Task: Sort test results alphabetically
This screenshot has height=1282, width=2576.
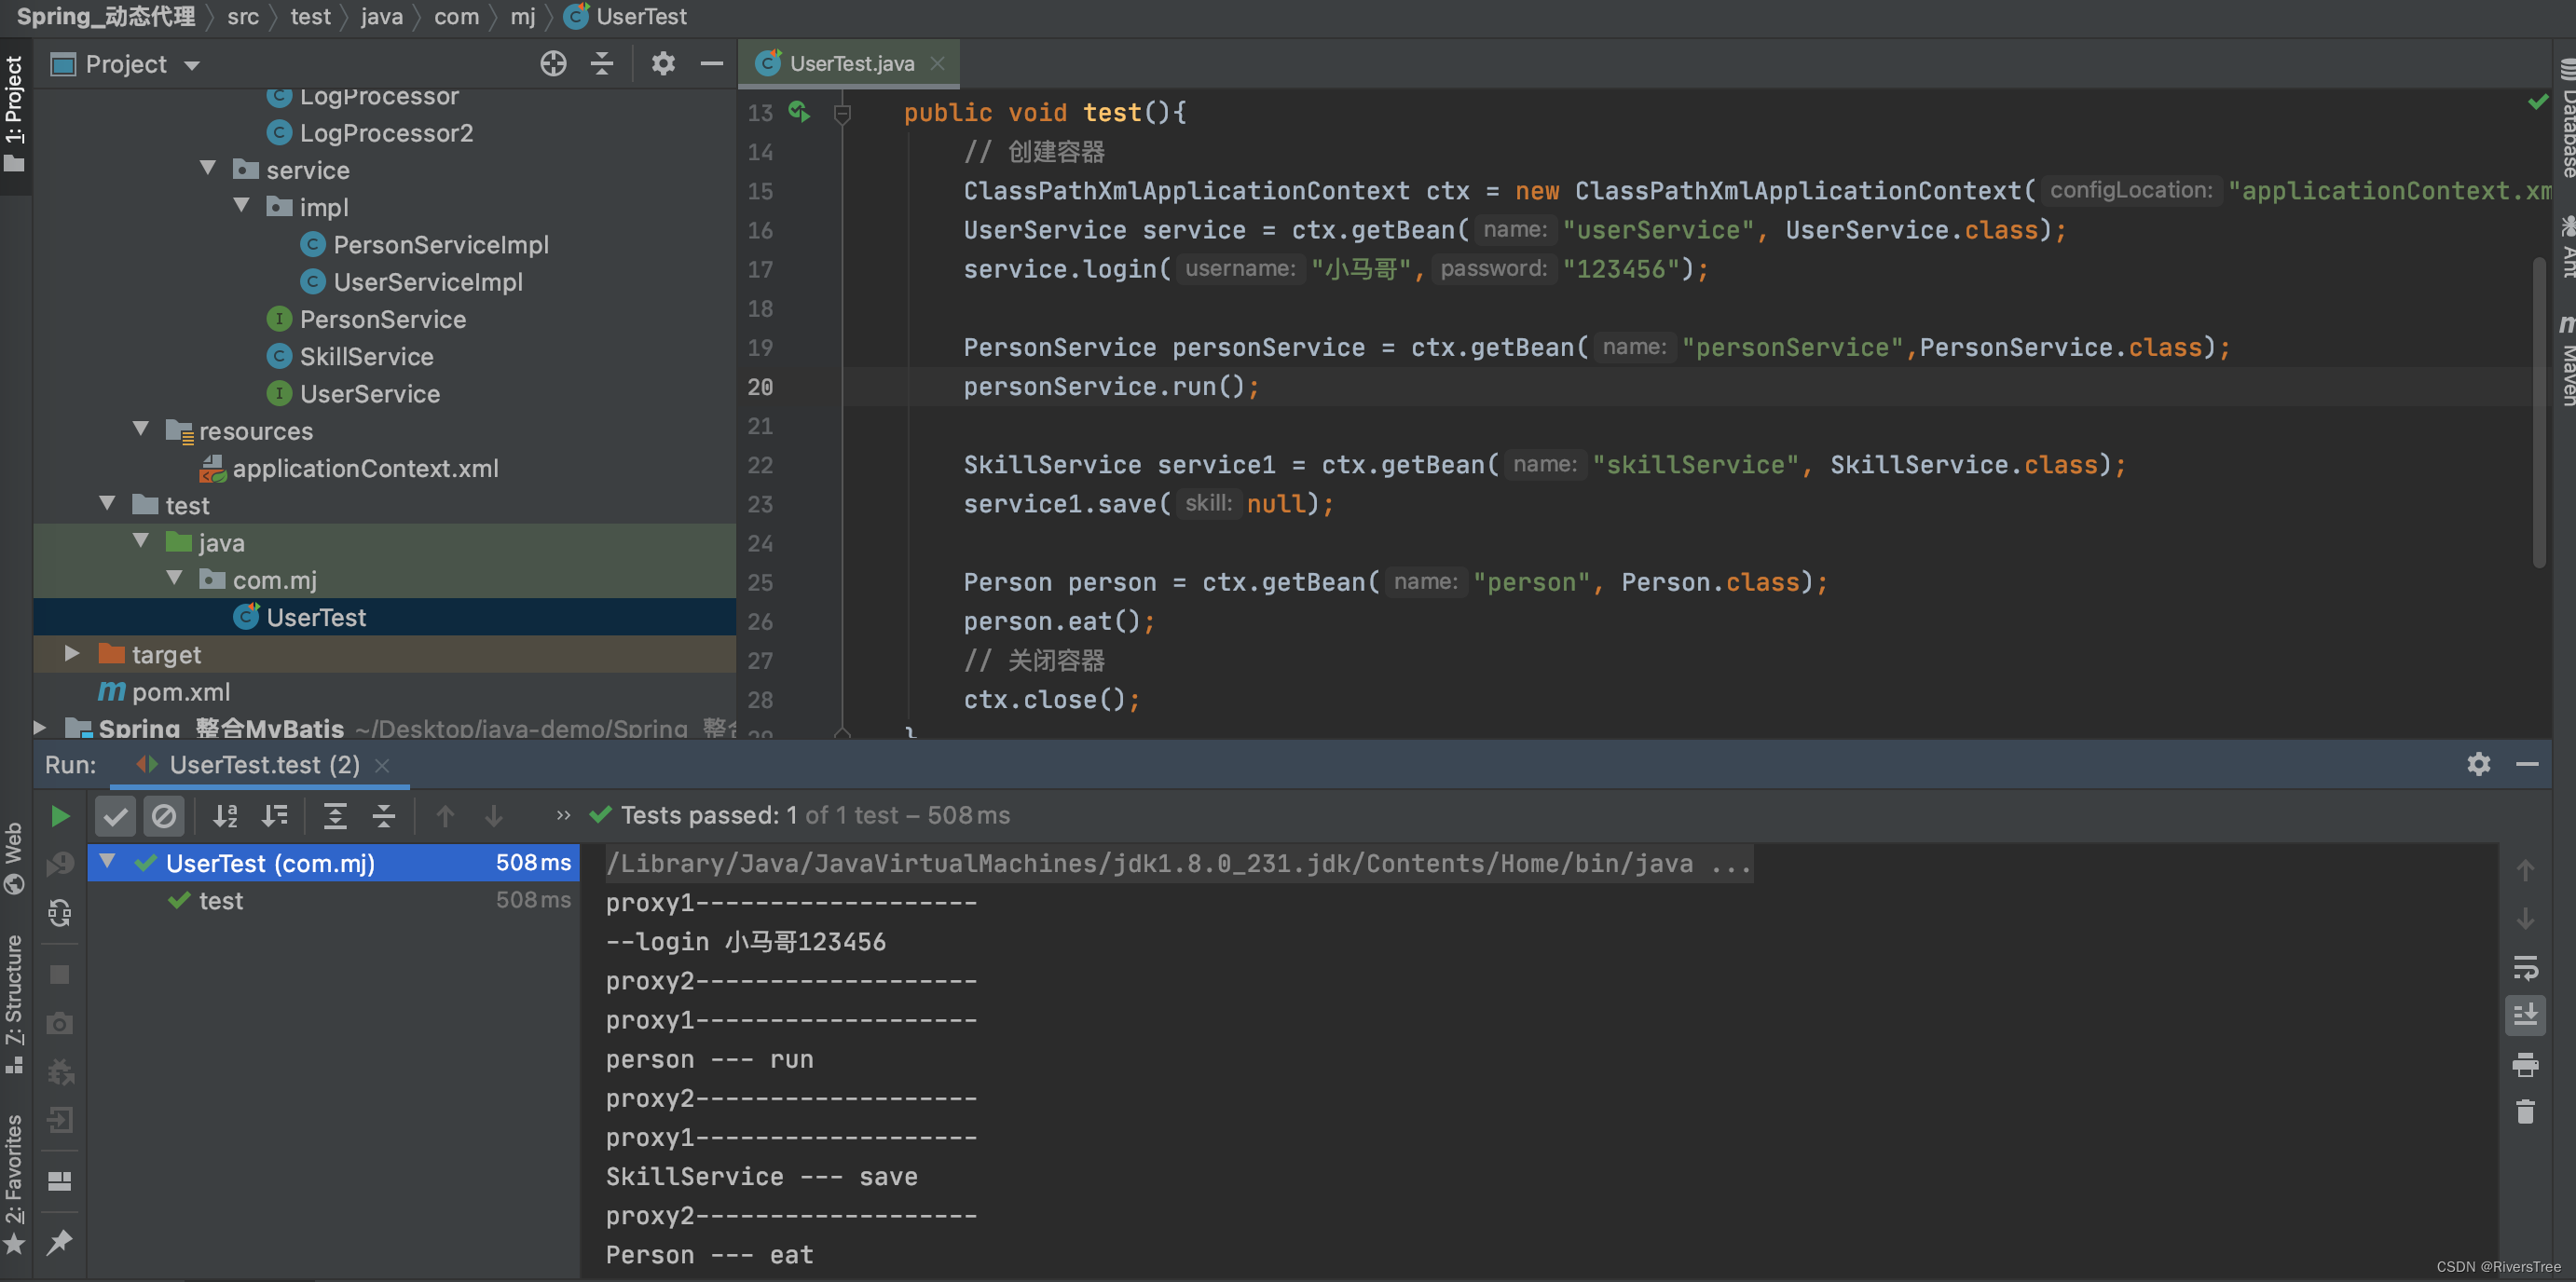Action: (x=225, y=816)
